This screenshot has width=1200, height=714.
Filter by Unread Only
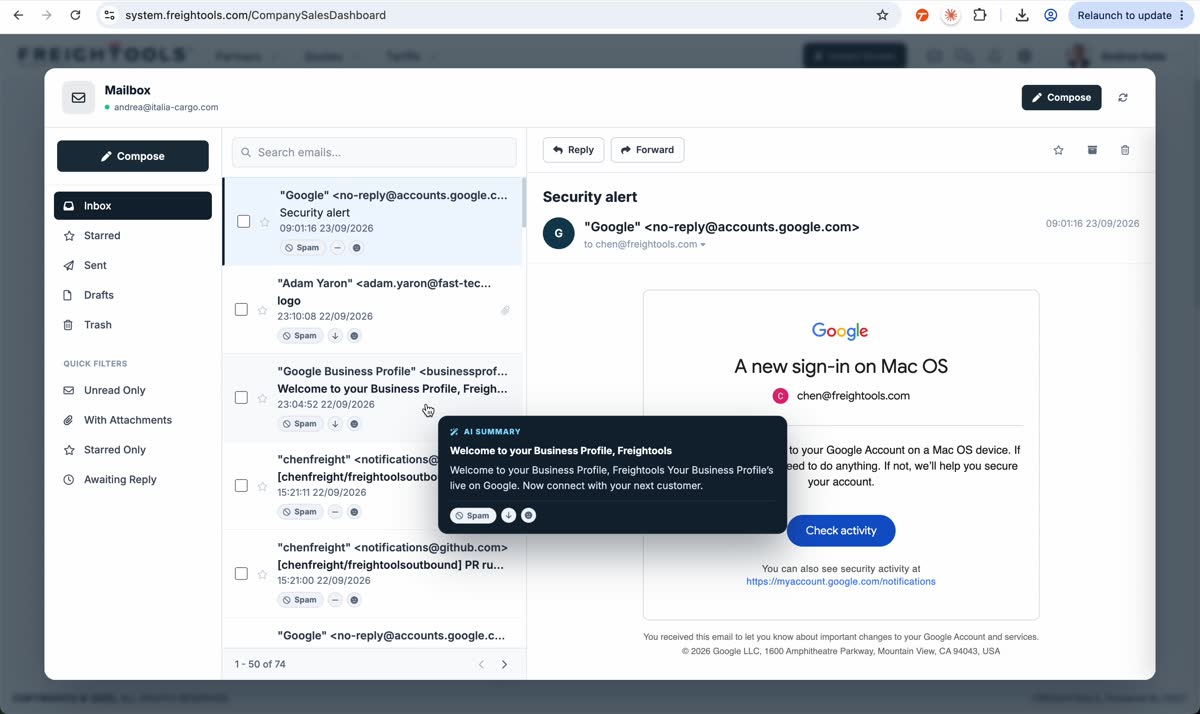click(133, 390)
